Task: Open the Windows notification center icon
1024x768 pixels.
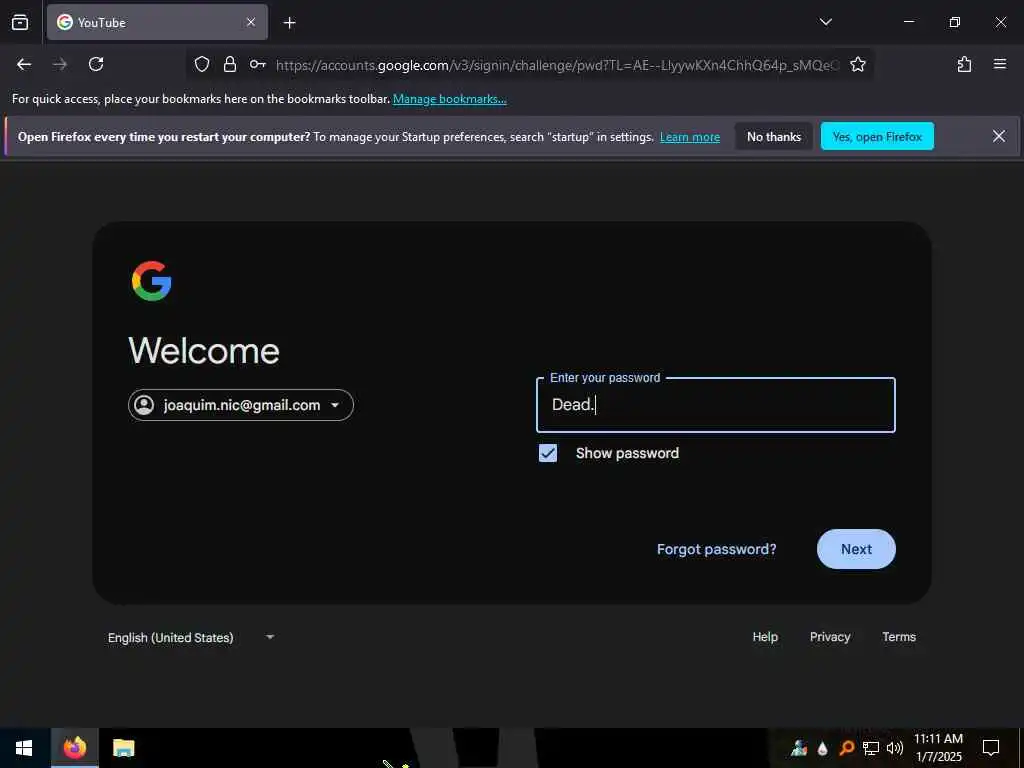Action: [991, 748]
